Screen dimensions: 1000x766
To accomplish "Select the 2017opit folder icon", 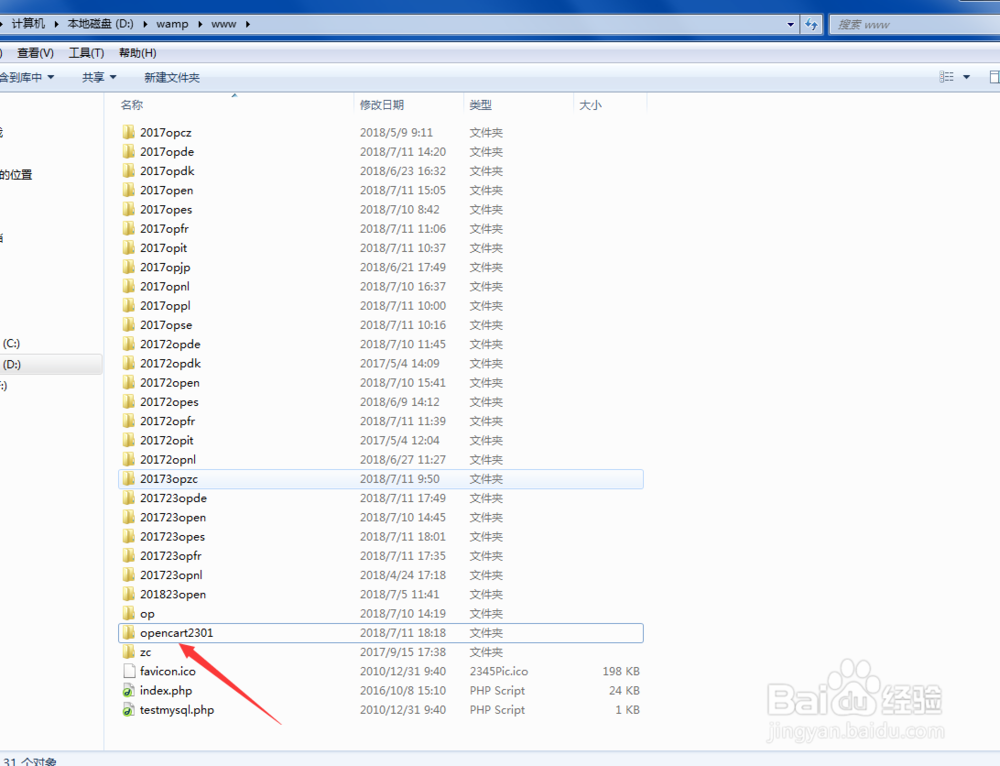I will coord(129,247).
